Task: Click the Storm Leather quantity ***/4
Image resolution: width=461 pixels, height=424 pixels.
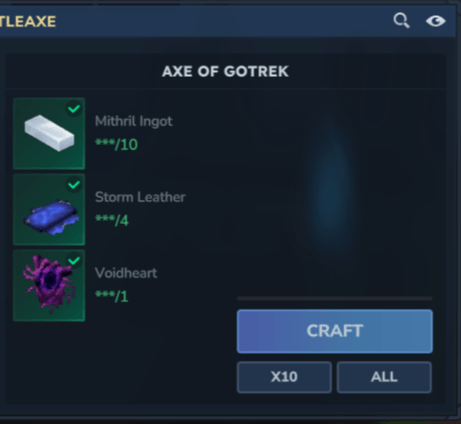Action: [x=112, y=220]
